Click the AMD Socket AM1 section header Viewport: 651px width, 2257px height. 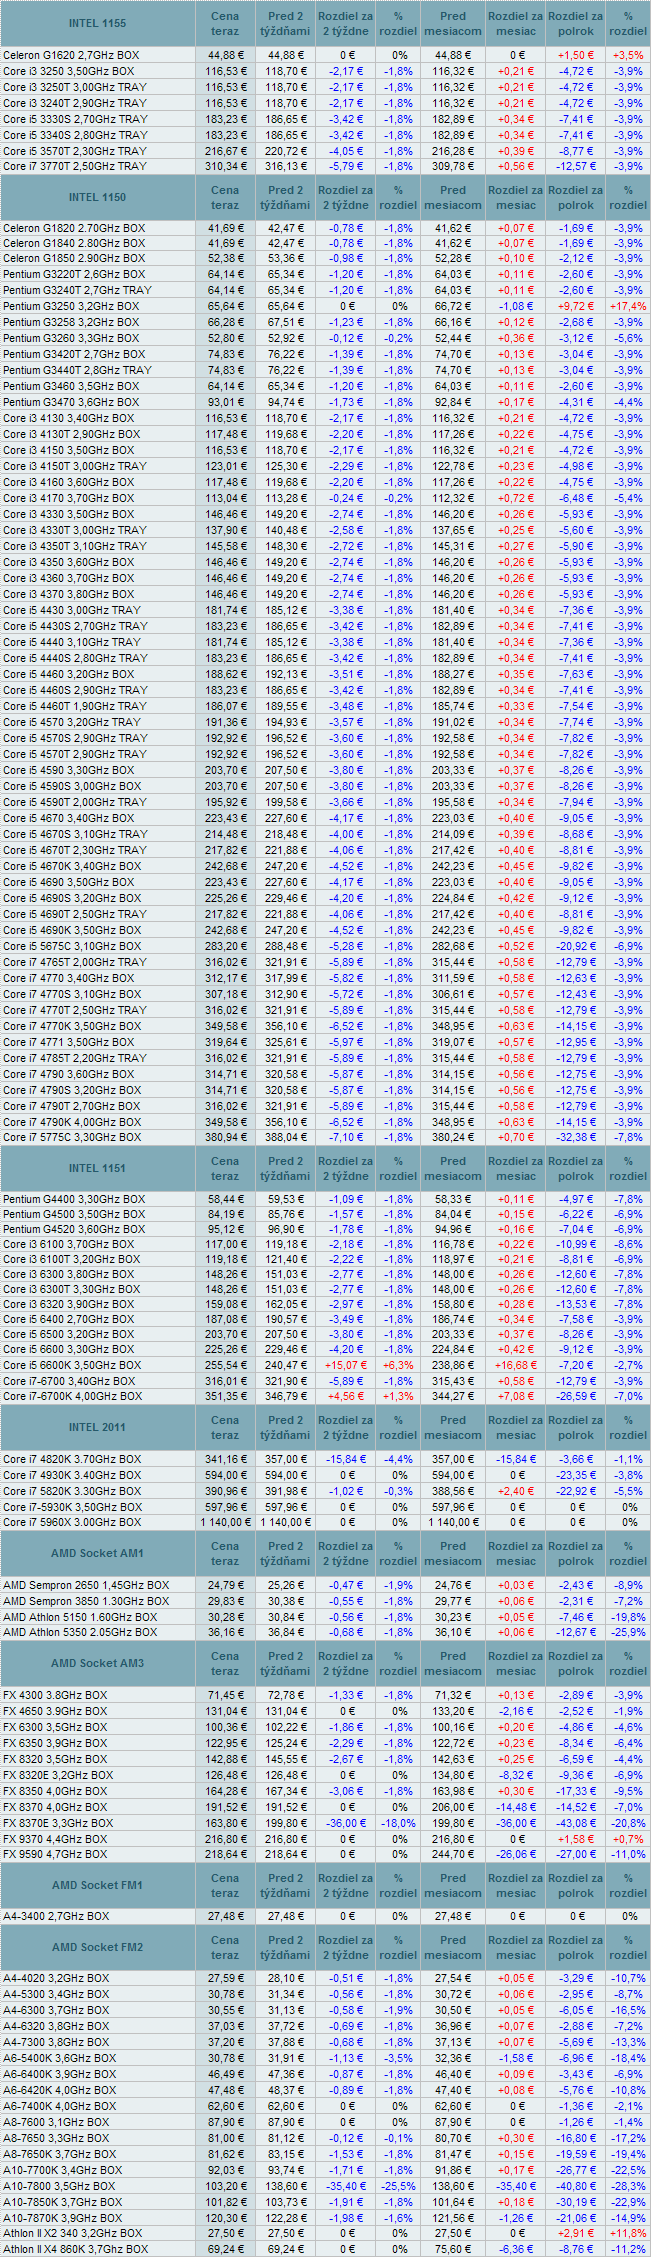pos(98,1553)
